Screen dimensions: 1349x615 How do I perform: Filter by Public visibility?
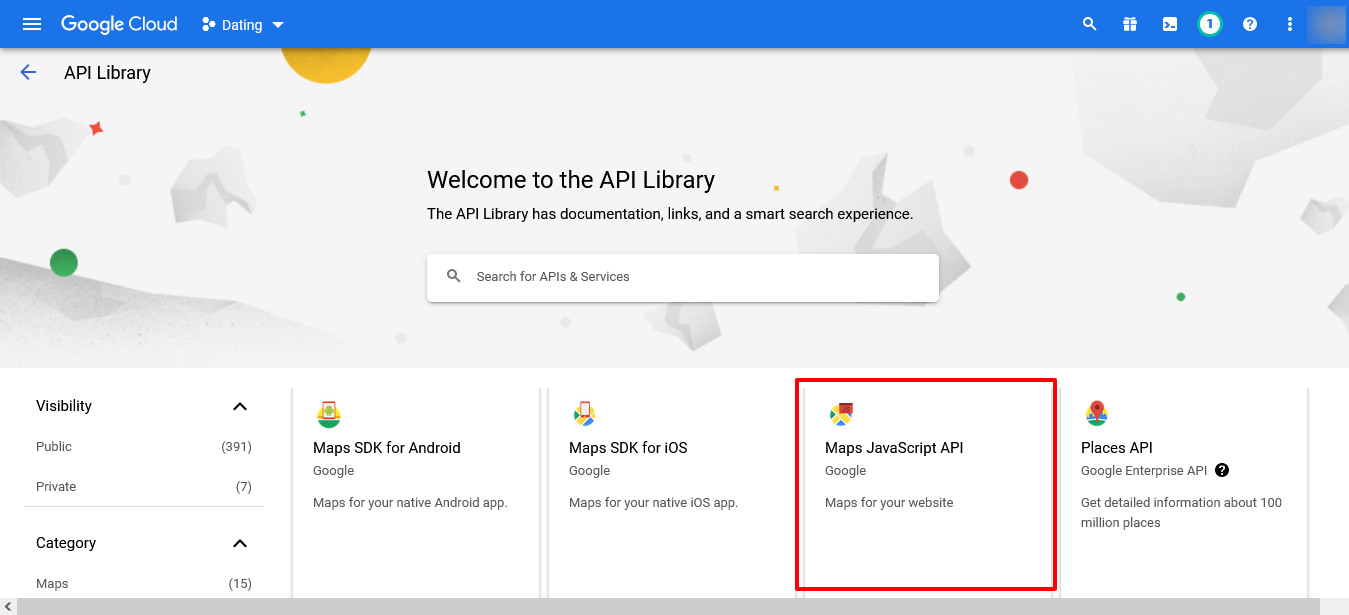[x=54, y=447]
